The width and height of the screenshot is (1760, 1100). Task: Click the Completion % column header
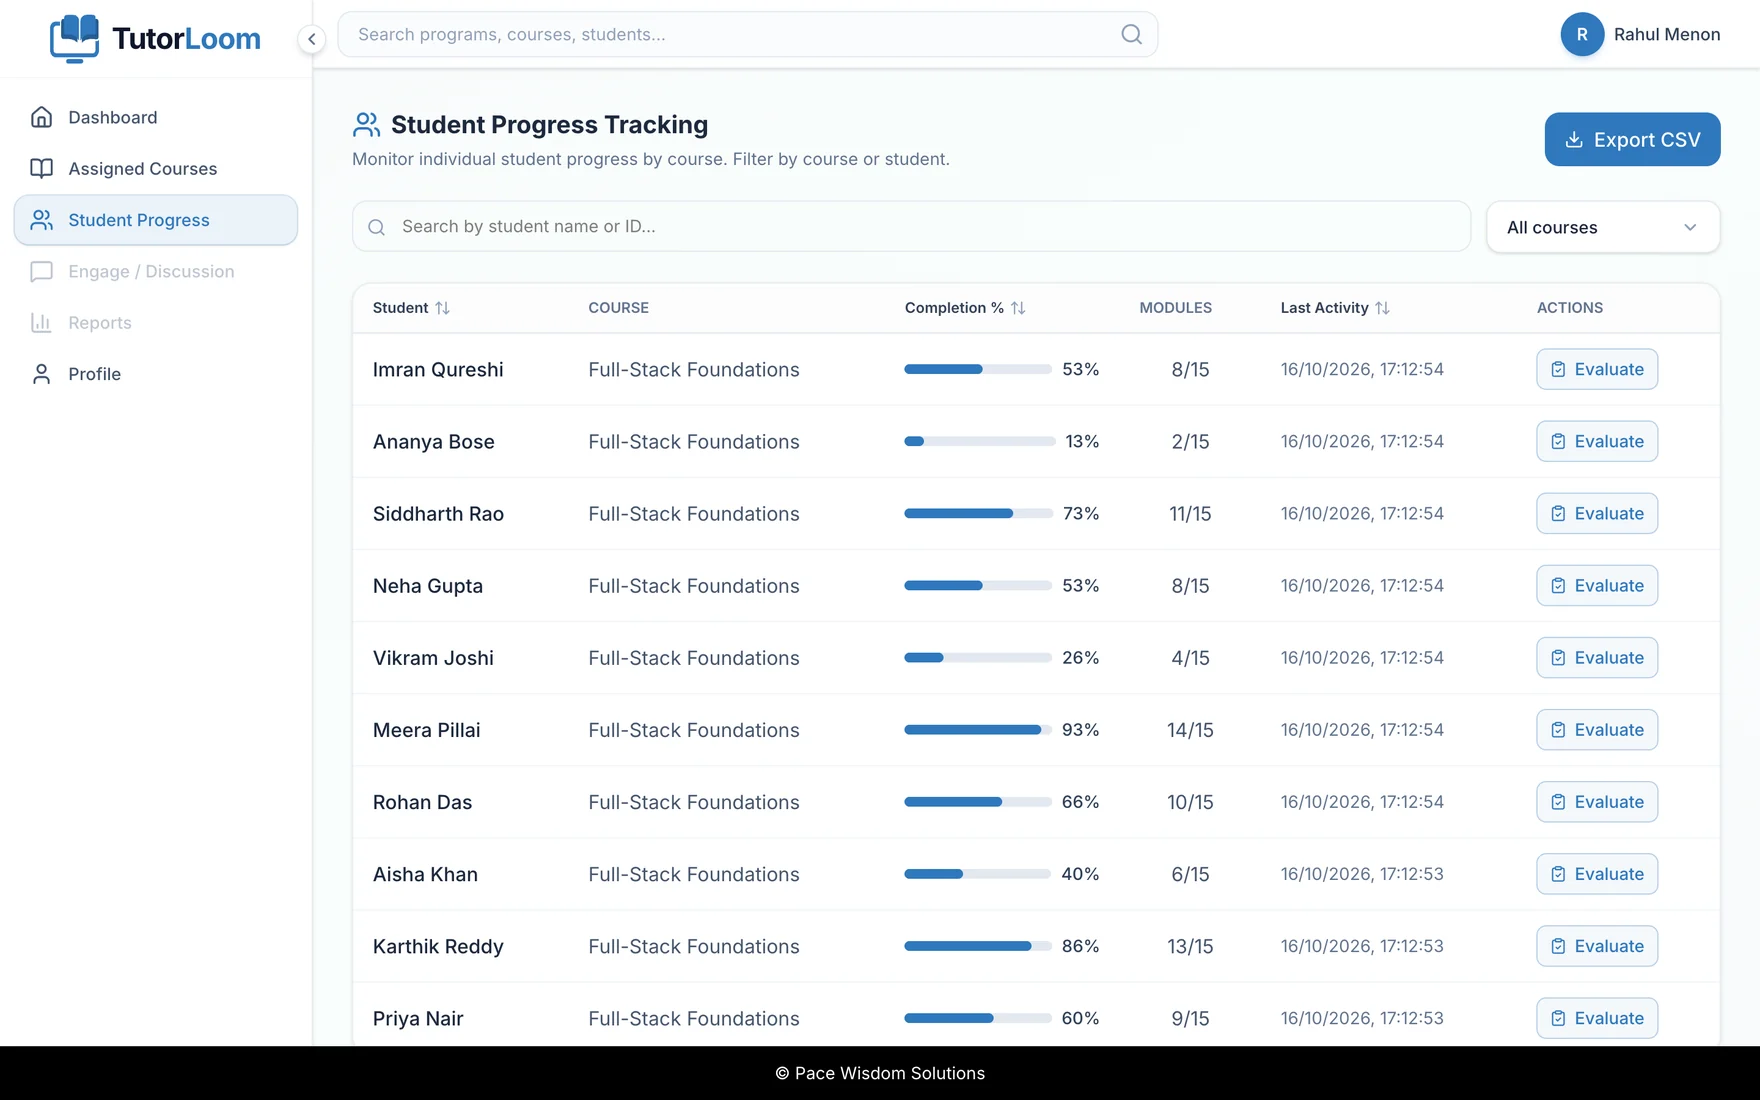pos(965,308)
